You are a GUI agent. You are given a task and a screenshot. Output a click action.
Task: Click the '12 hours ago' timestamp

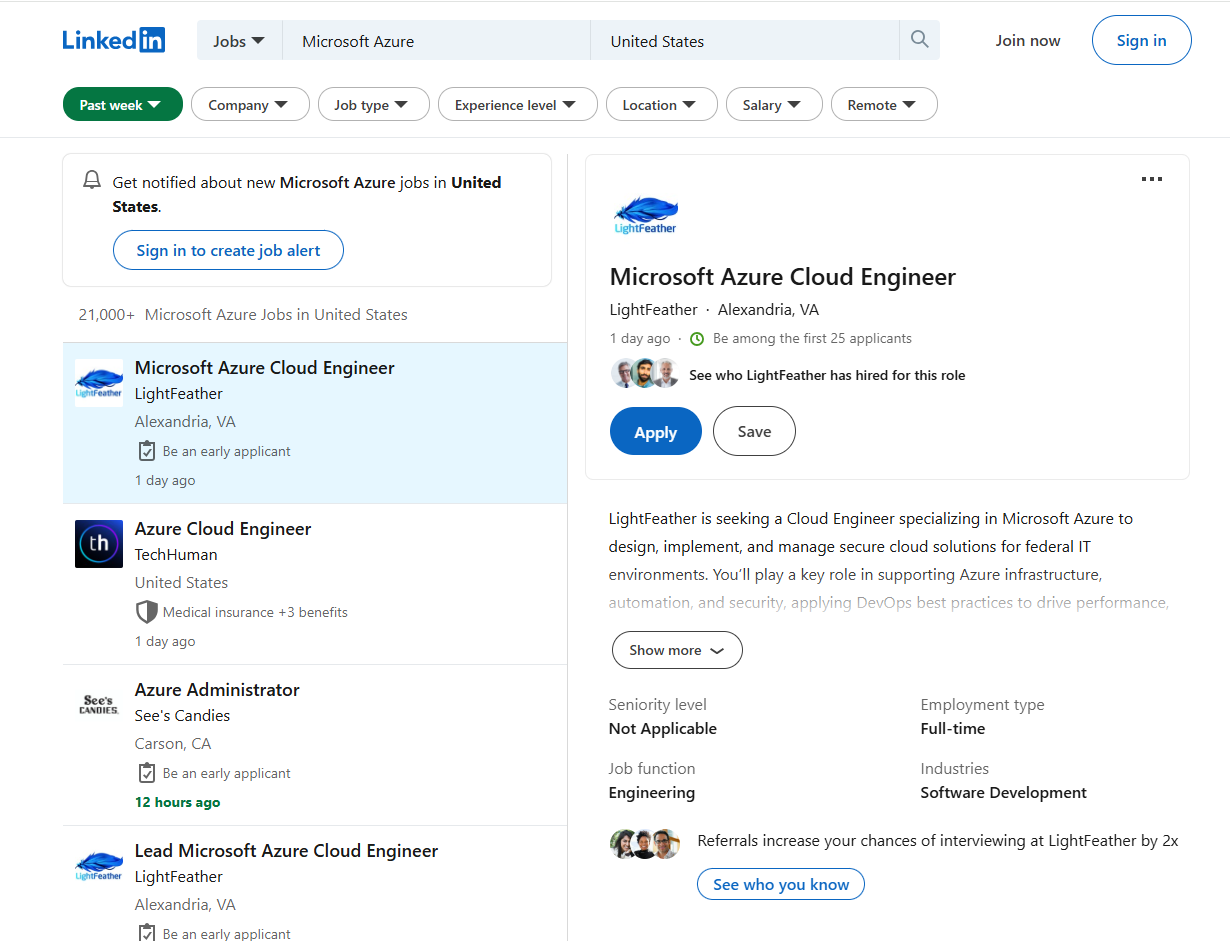coord(178,802)
